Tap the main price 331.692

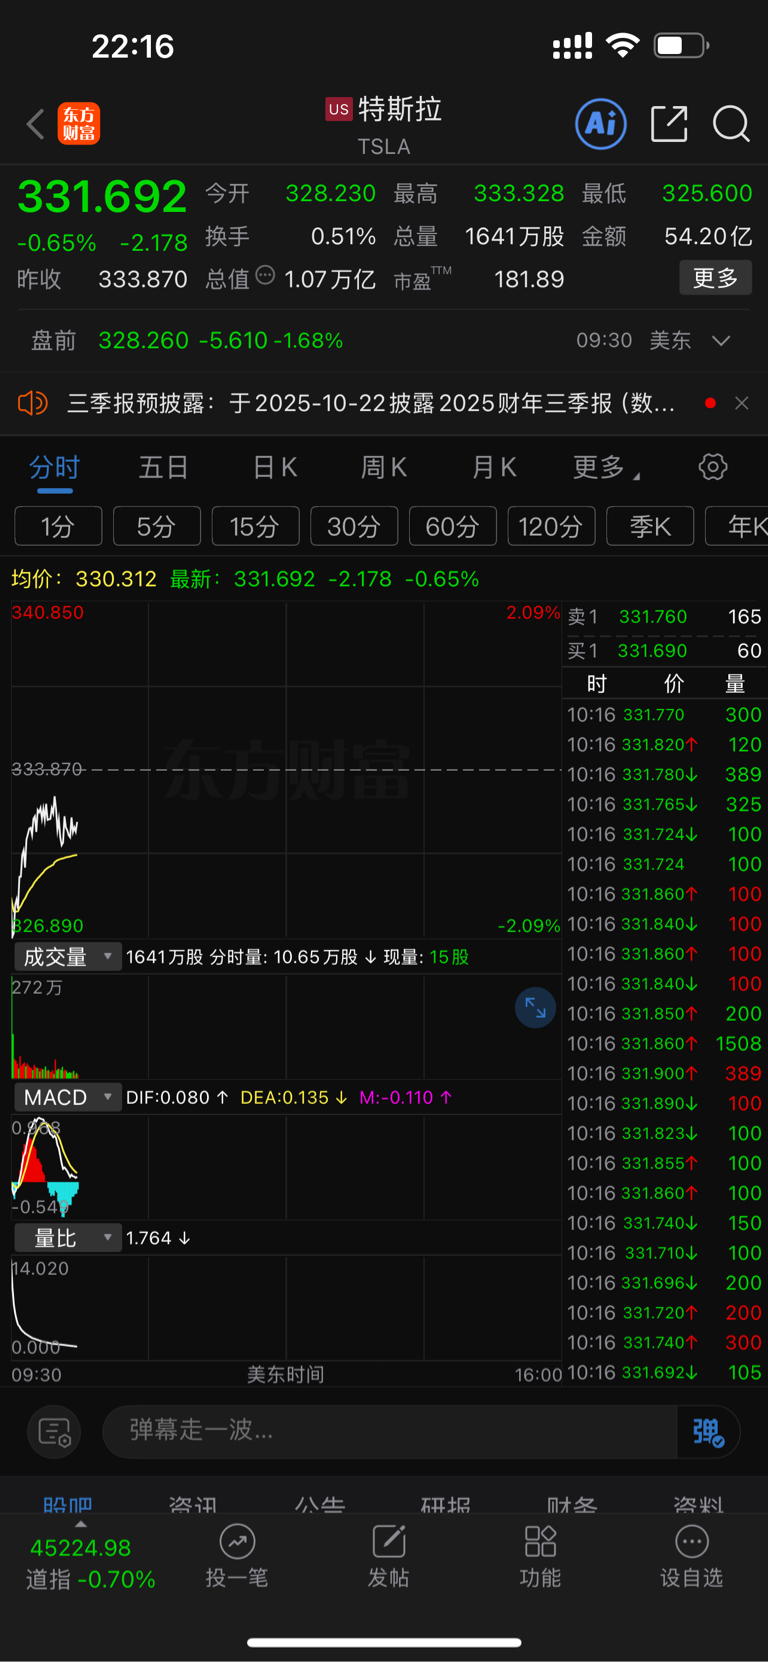pos(102,196)
